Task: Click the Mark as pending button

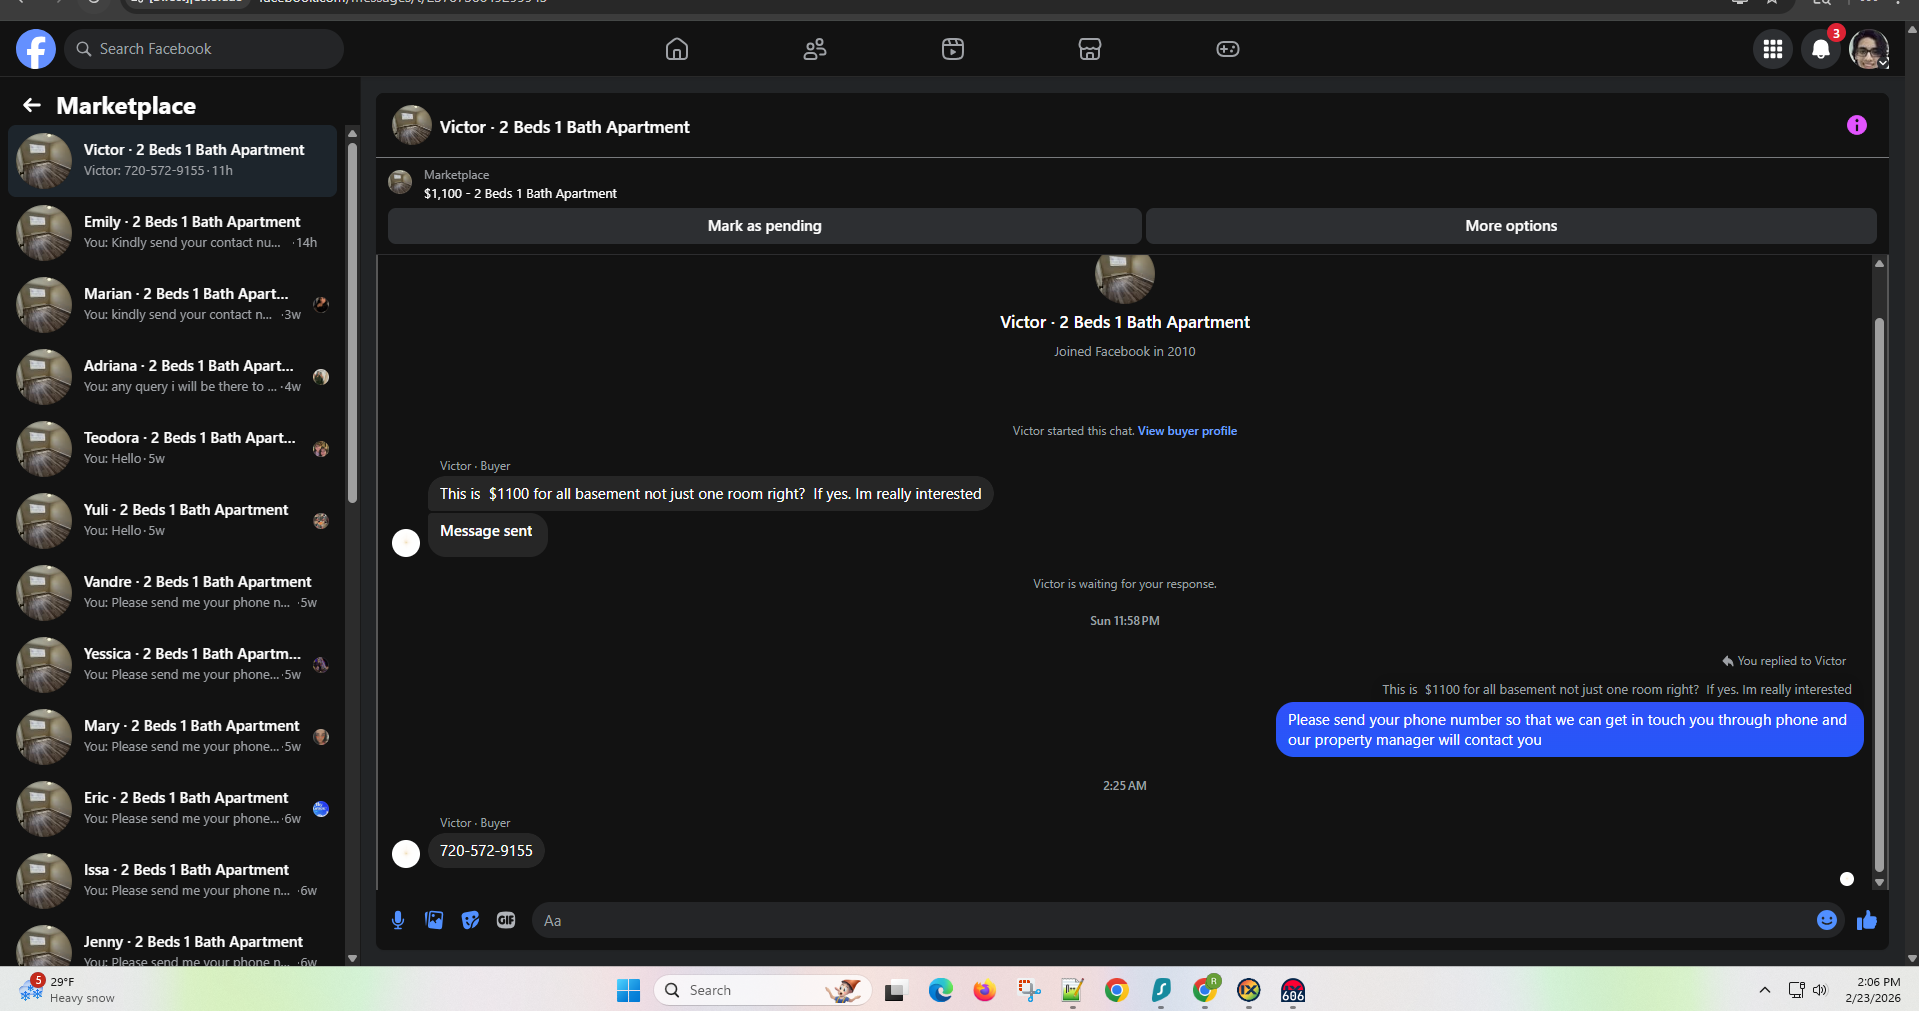Action: click(765, 226)
